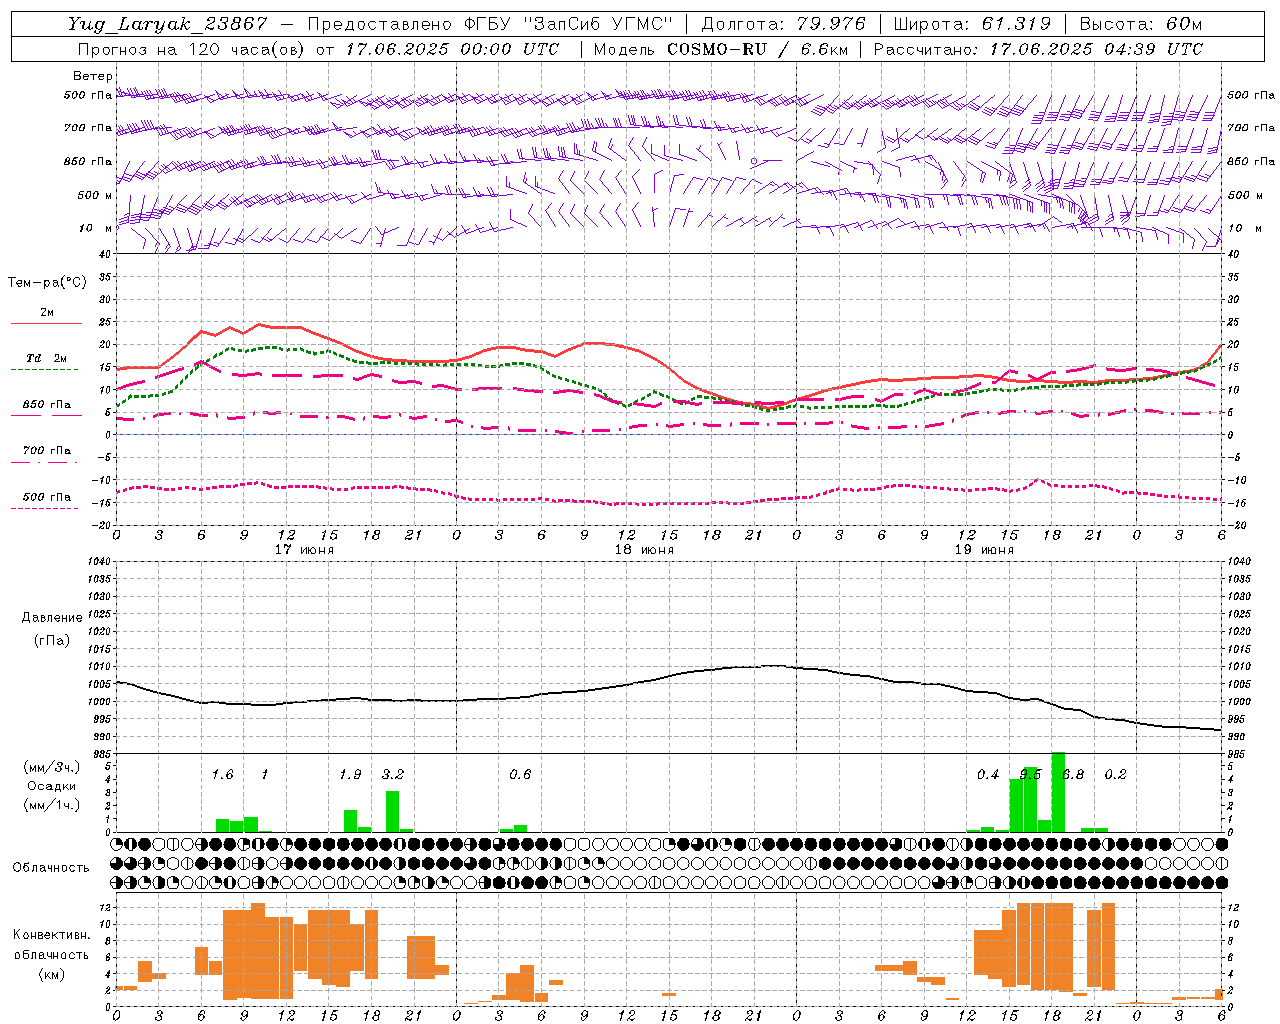Click the 1.9 precipitation total
Image resolution: width=1280 pixels, height=1024 pixels.
(350, 775)
